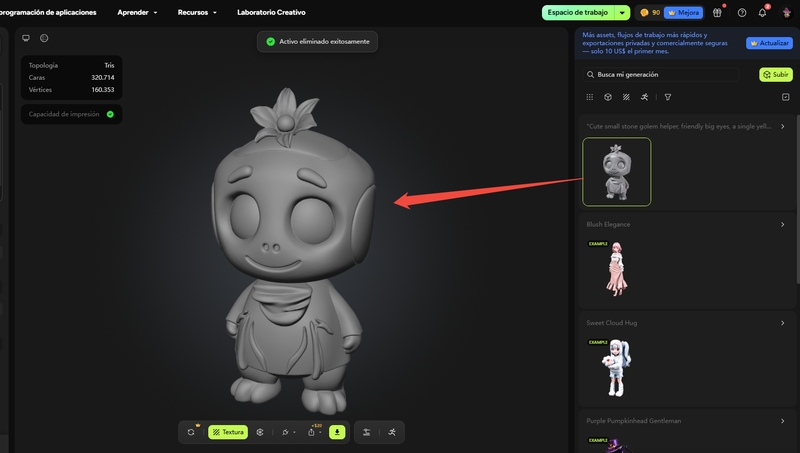Click the Vértices 160.353 value

click(x=103, y=90)
